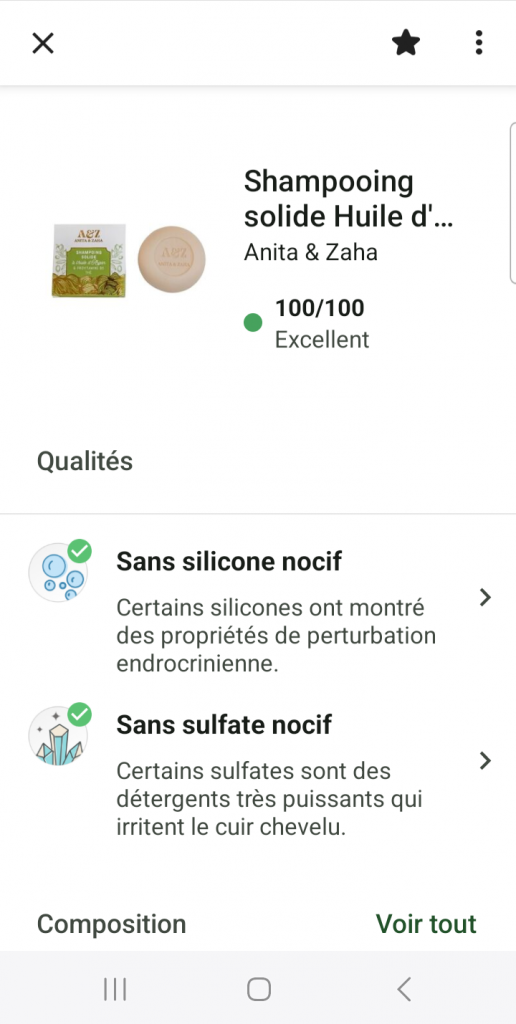This screenshot has height=1024, width=516.
Task: Expand Sans sulfate nocif chevron
Action: tap(485, 761)
